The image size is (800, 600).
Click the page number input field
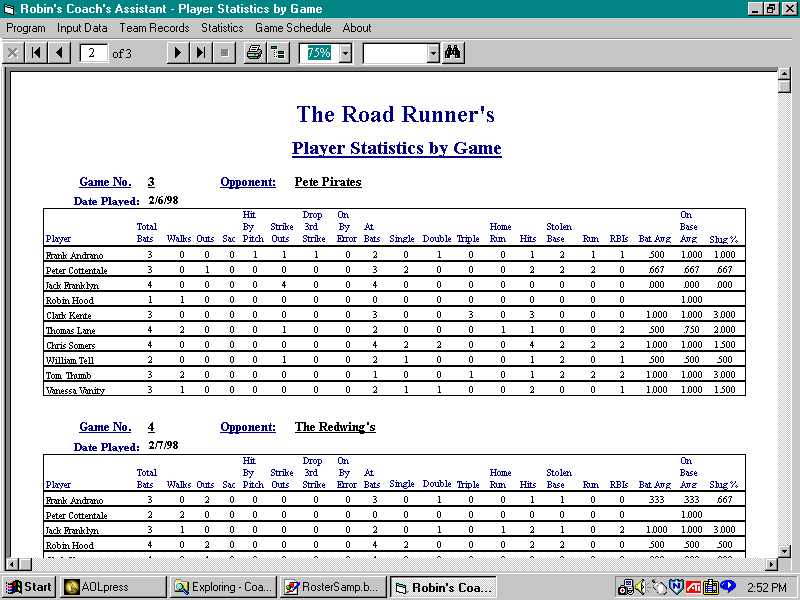93,53
